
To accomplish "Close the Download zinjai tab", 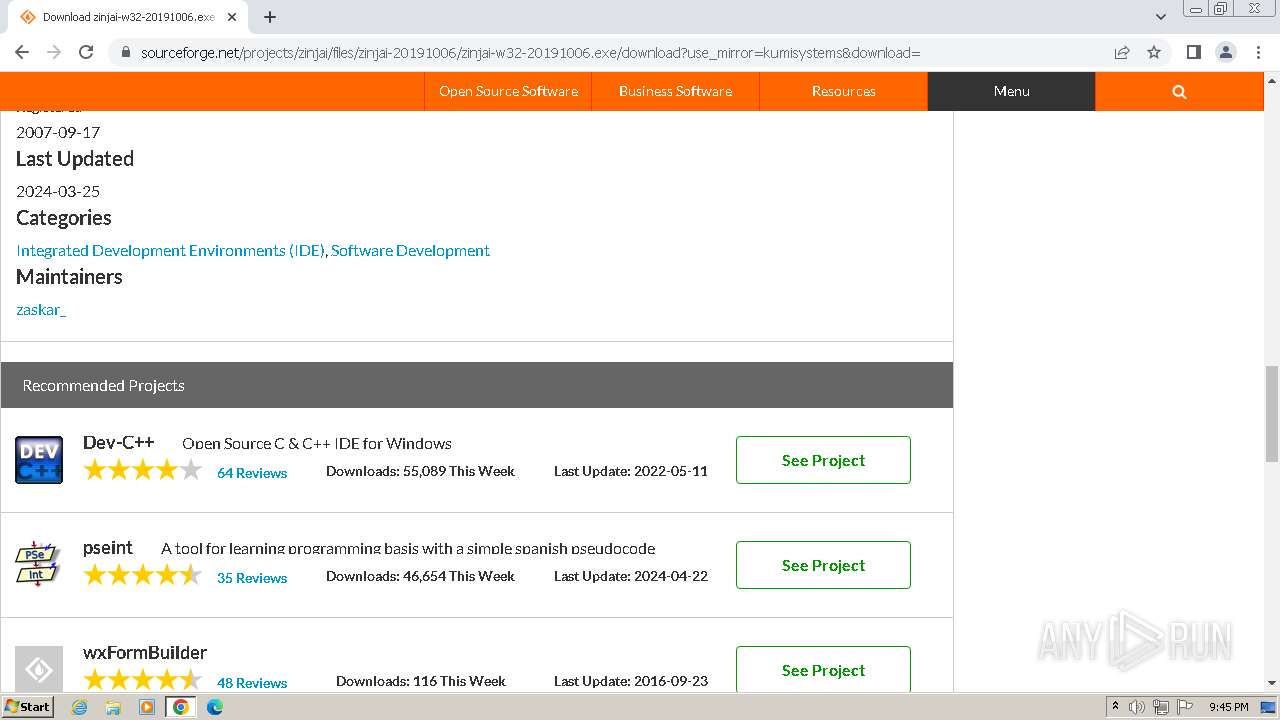I will pyautogui.click(x=232, y=17).
